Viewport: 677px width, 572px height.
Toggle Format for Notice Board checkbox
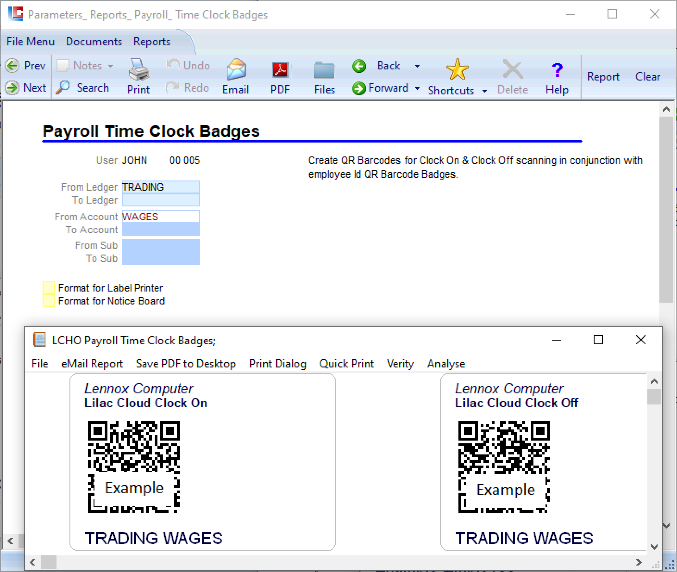point(49,300)
